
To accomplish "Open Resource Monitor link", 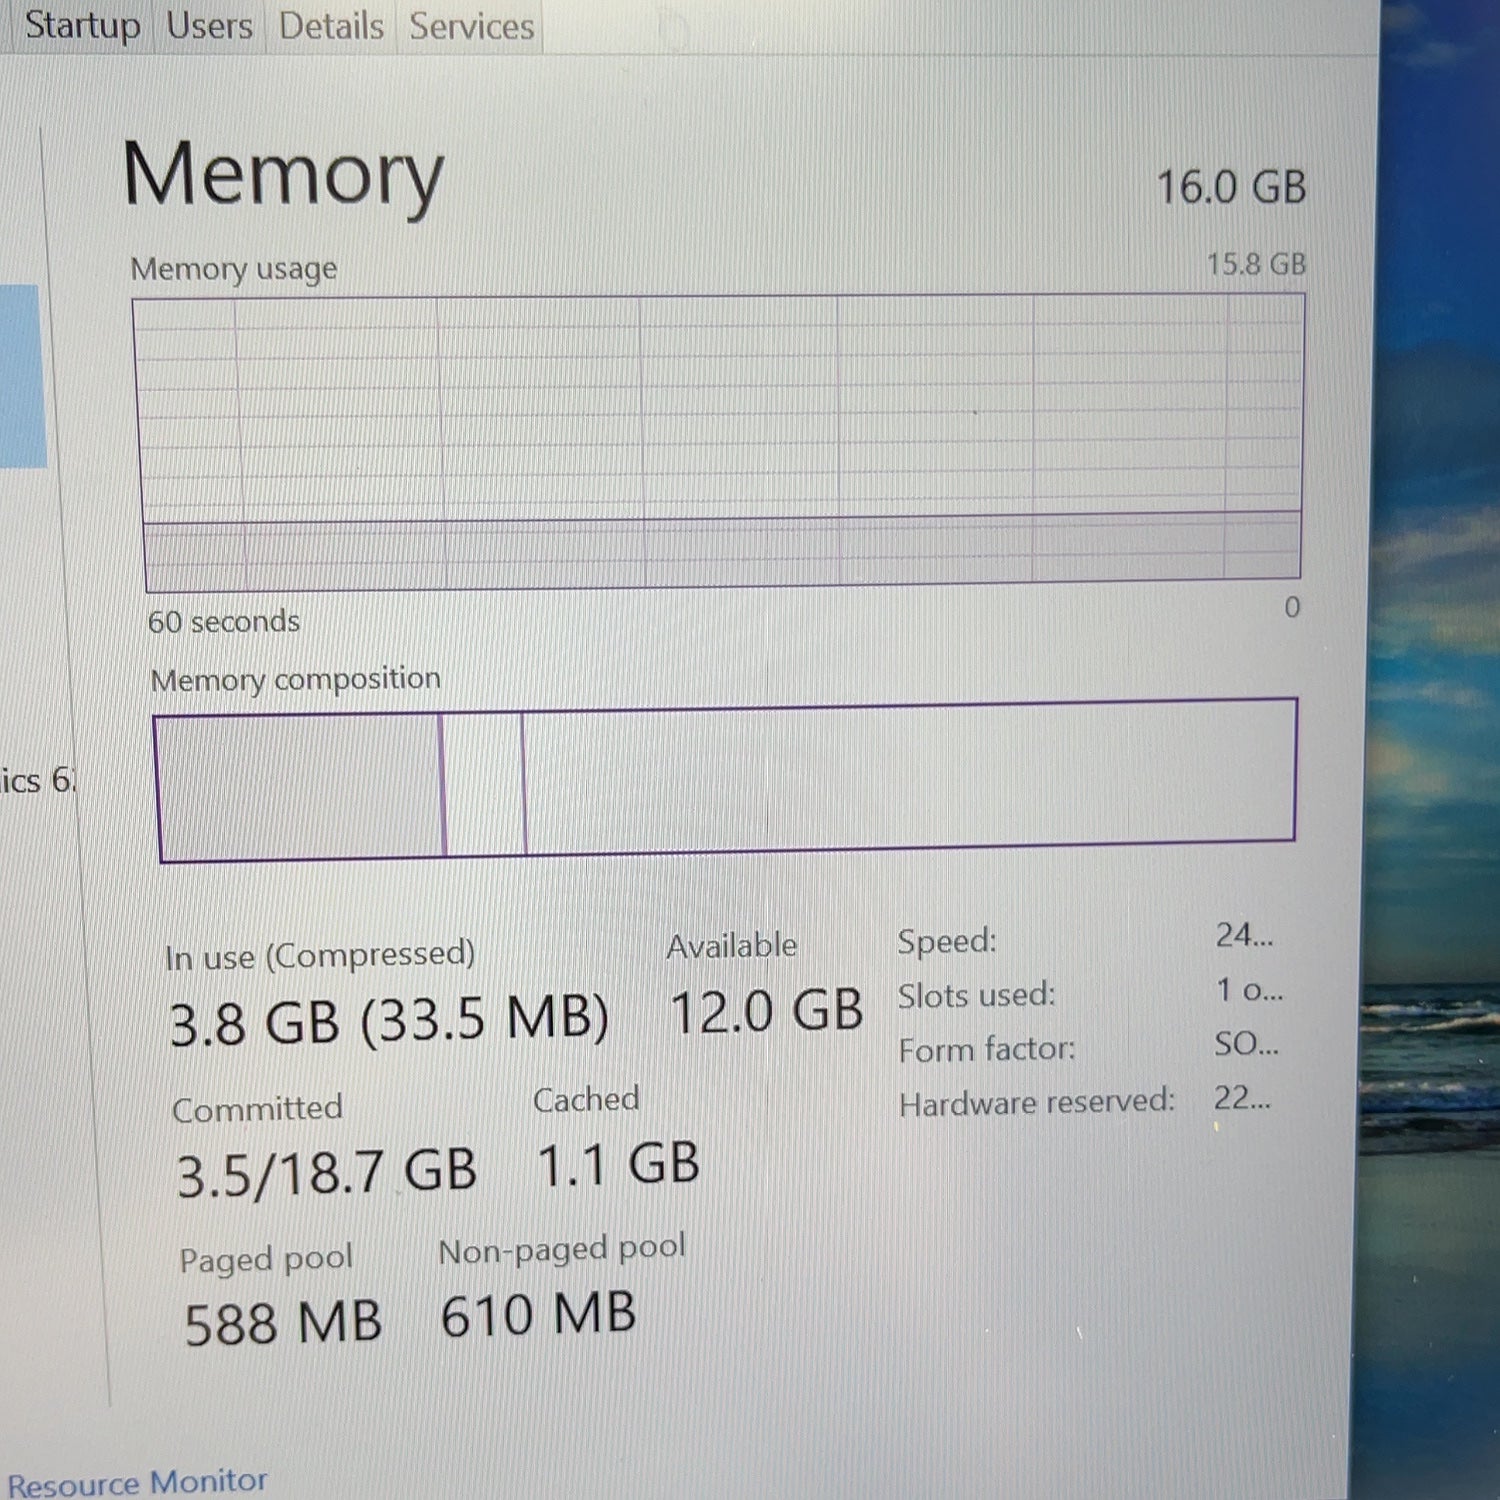I will (x=137, y=1481).
